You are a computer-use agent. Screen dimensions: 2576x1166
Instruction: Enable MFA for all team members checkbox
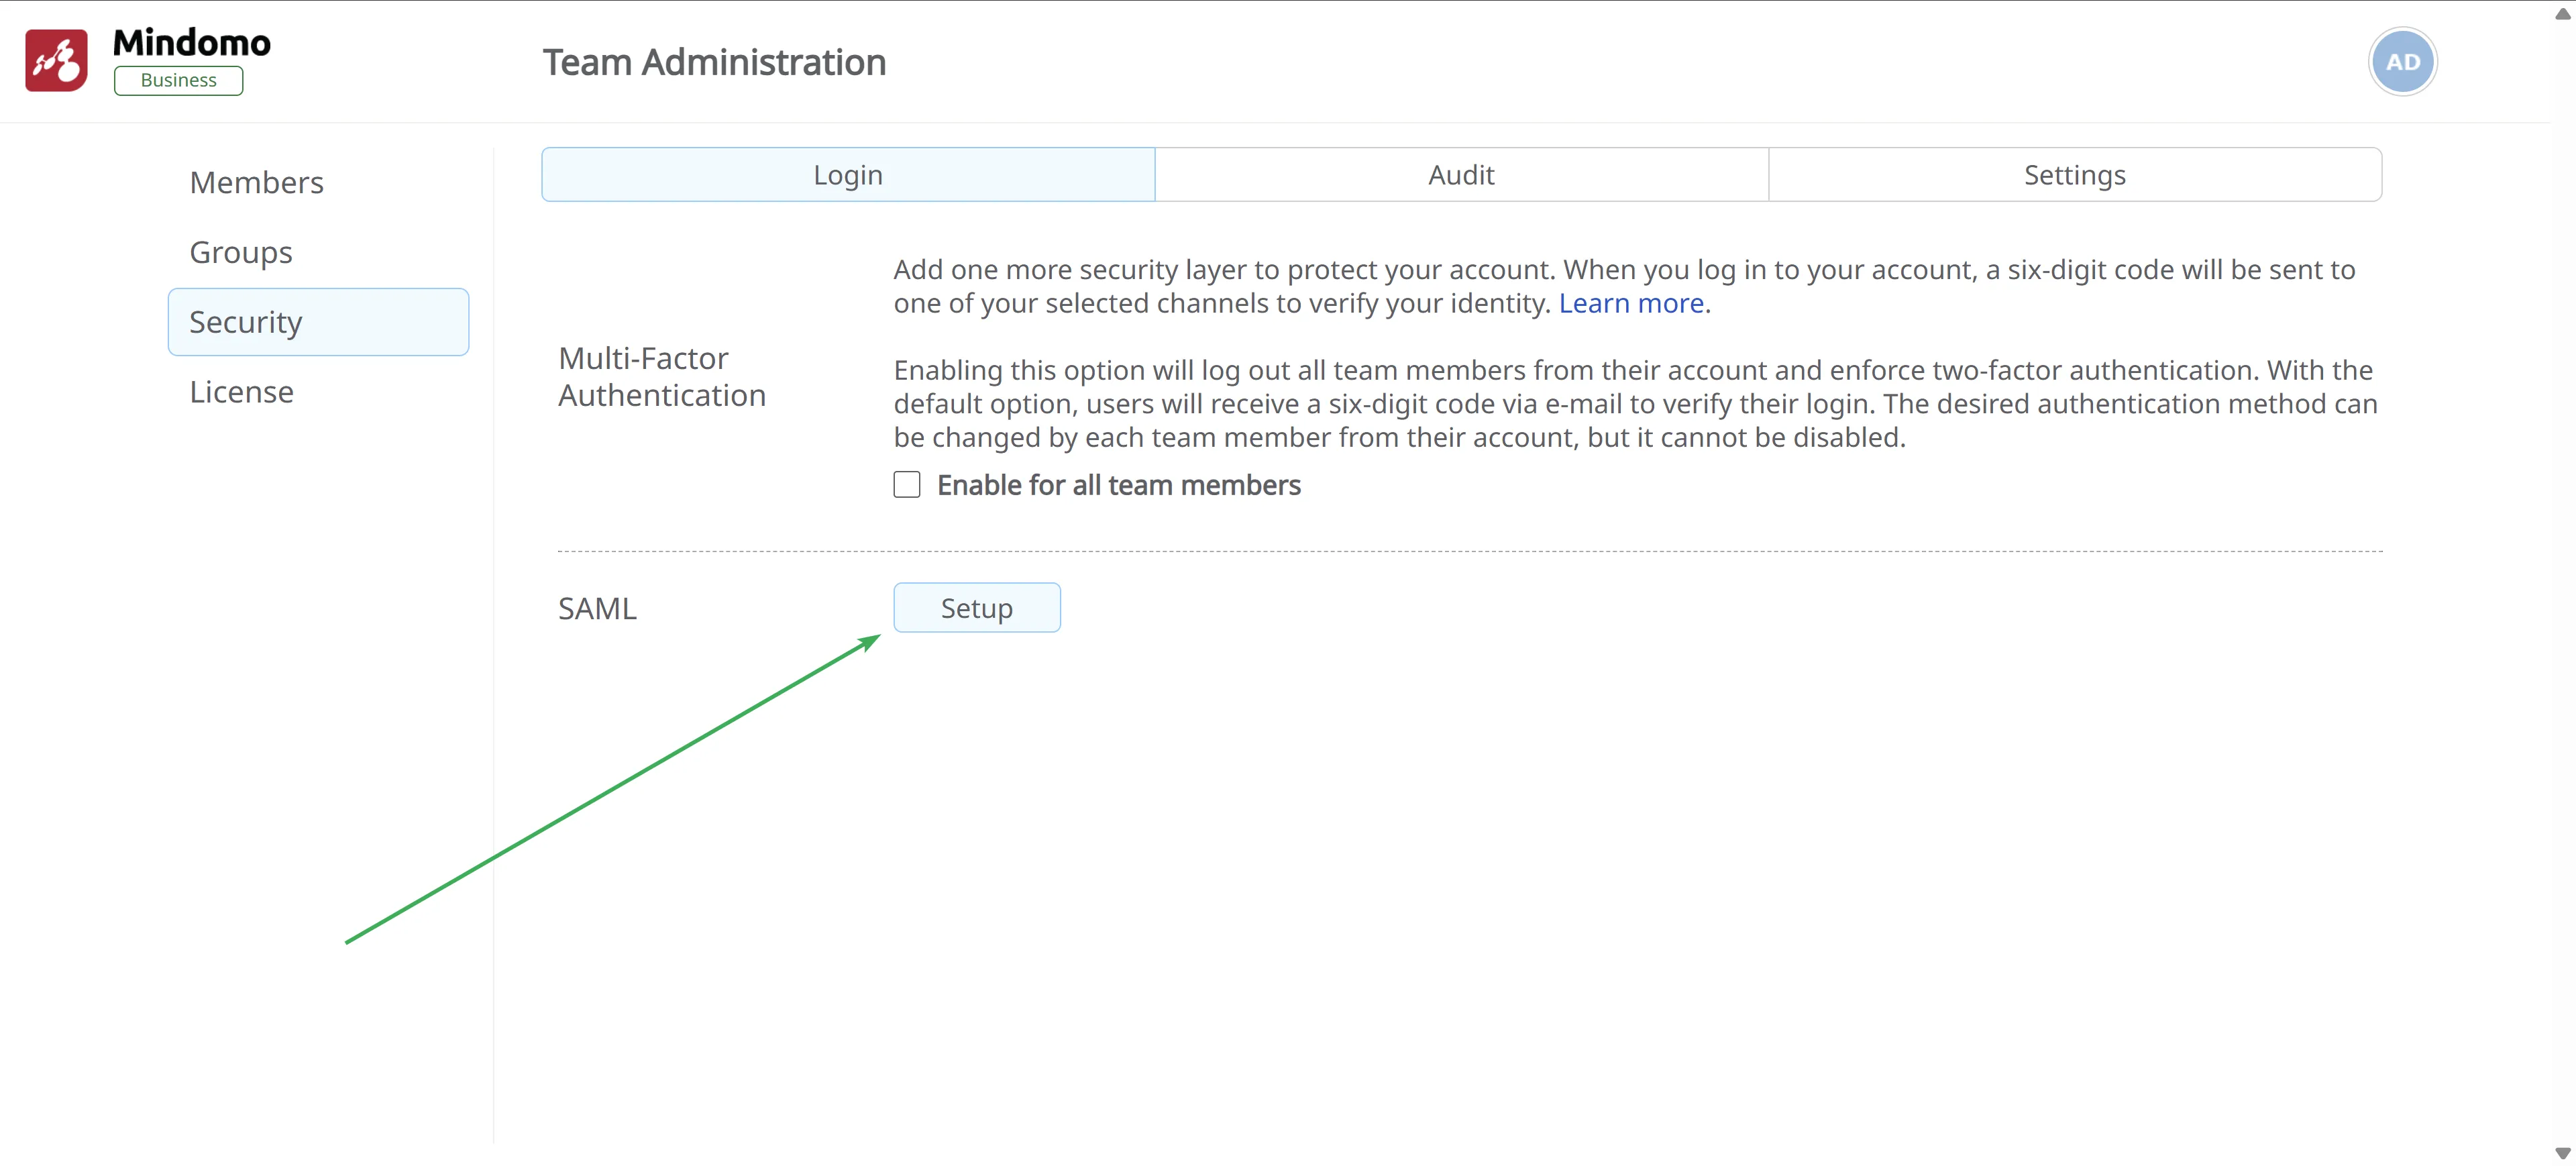[x=906, y=485]
